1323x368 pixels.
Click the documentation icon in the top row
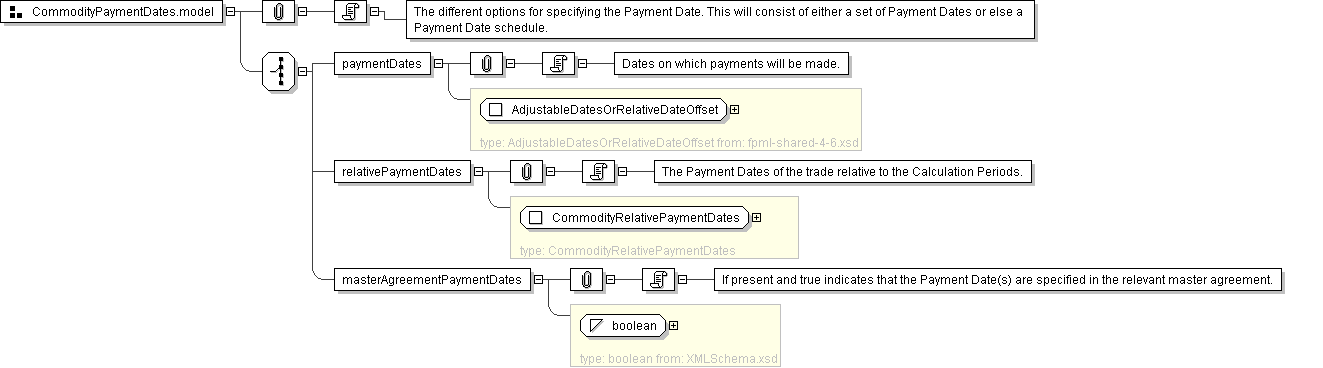(349, 12)
